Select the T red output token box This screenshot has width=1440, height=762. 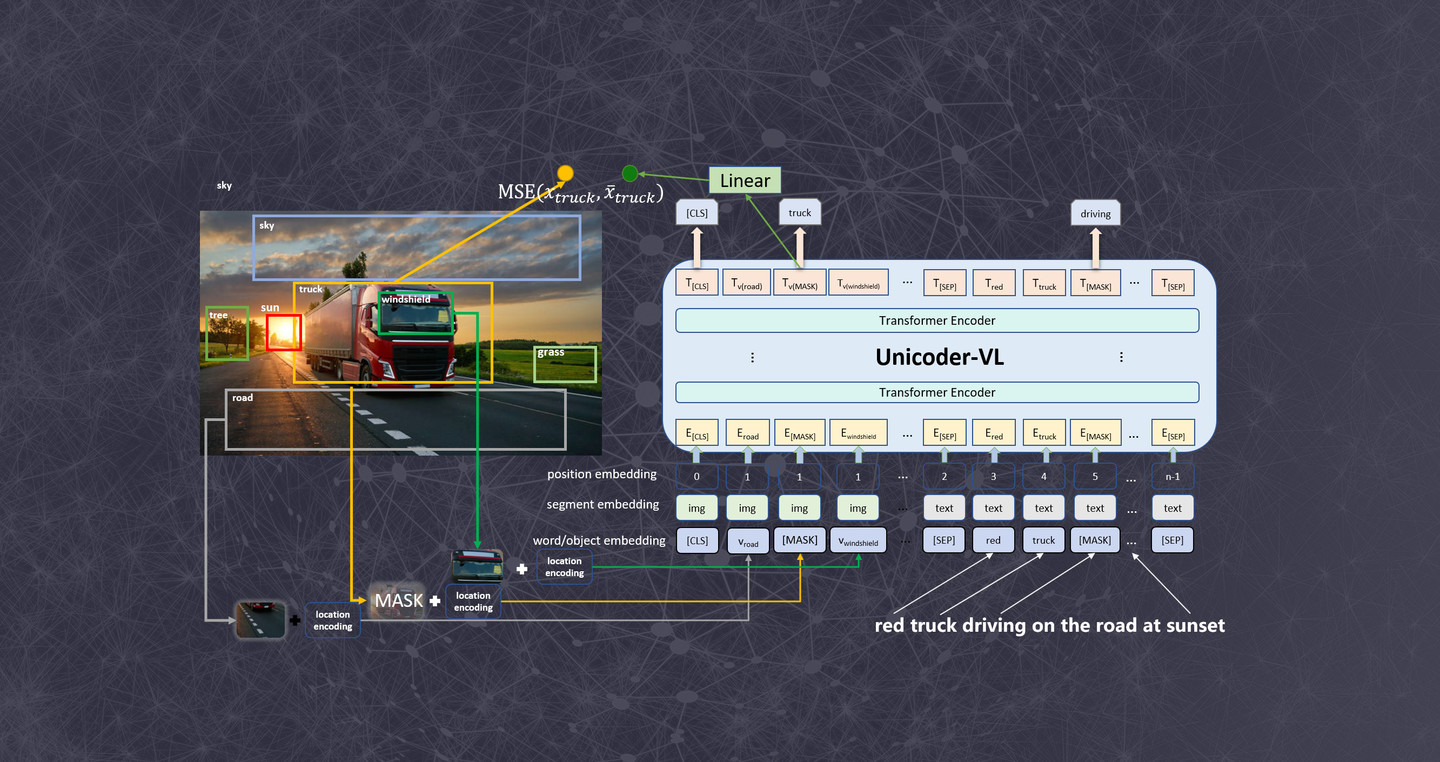coord(993,285)
